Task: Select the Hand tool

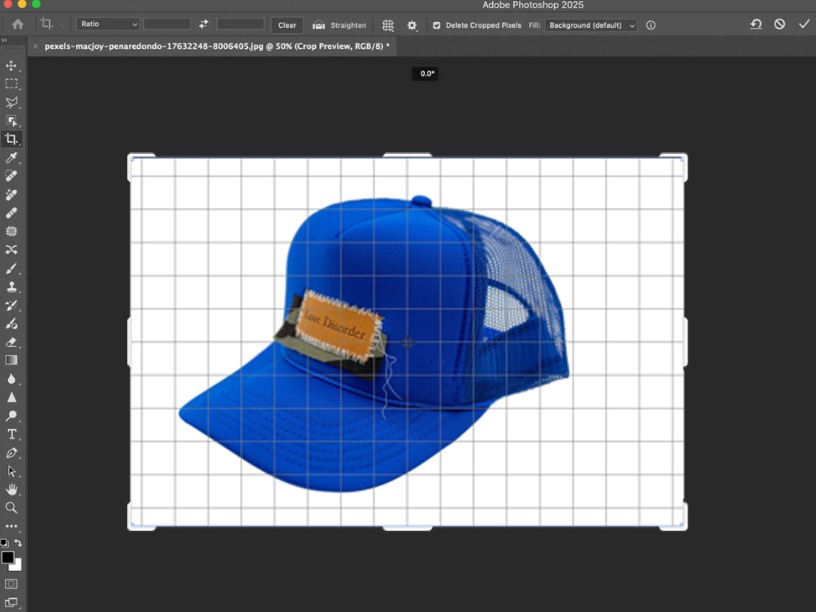Action: pos(12,489)
